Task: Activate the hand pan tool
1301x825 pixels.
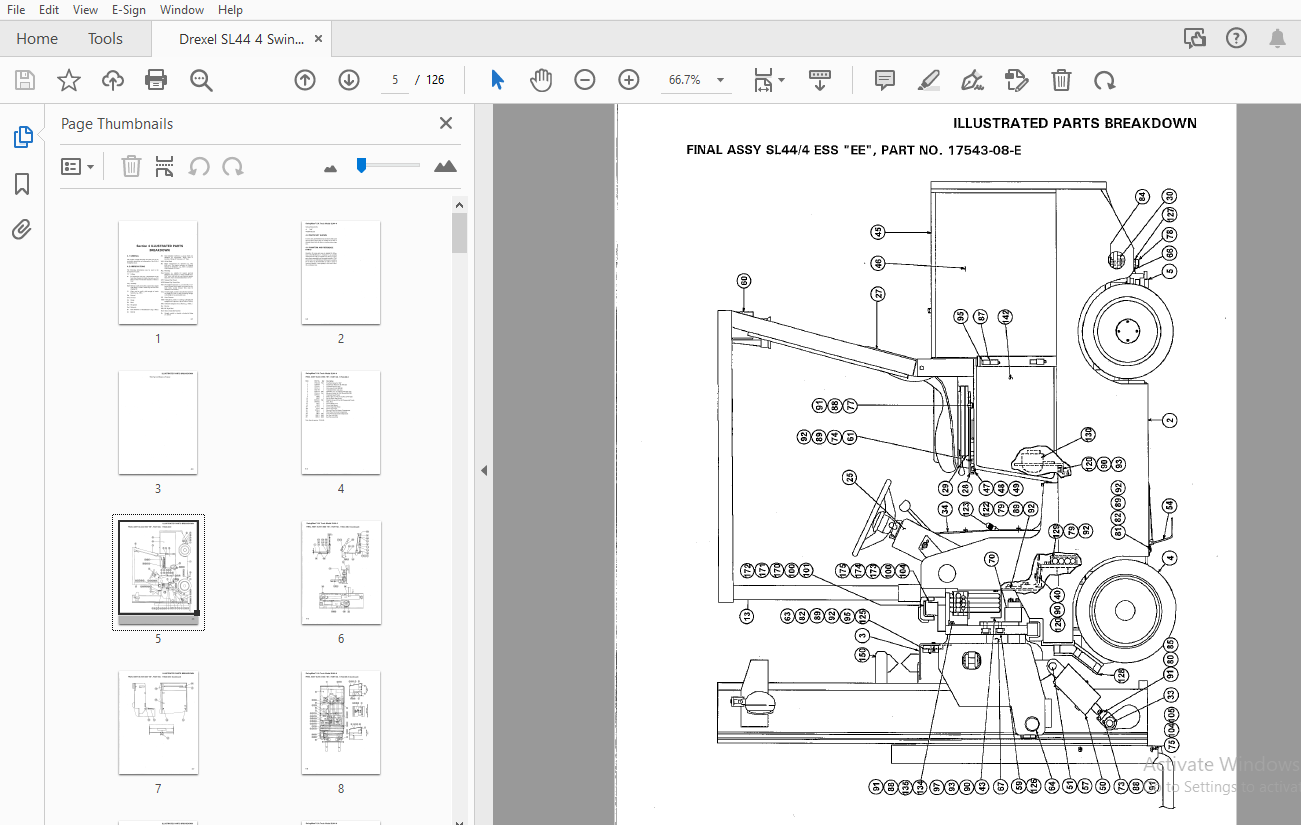Action: point(541,80)
